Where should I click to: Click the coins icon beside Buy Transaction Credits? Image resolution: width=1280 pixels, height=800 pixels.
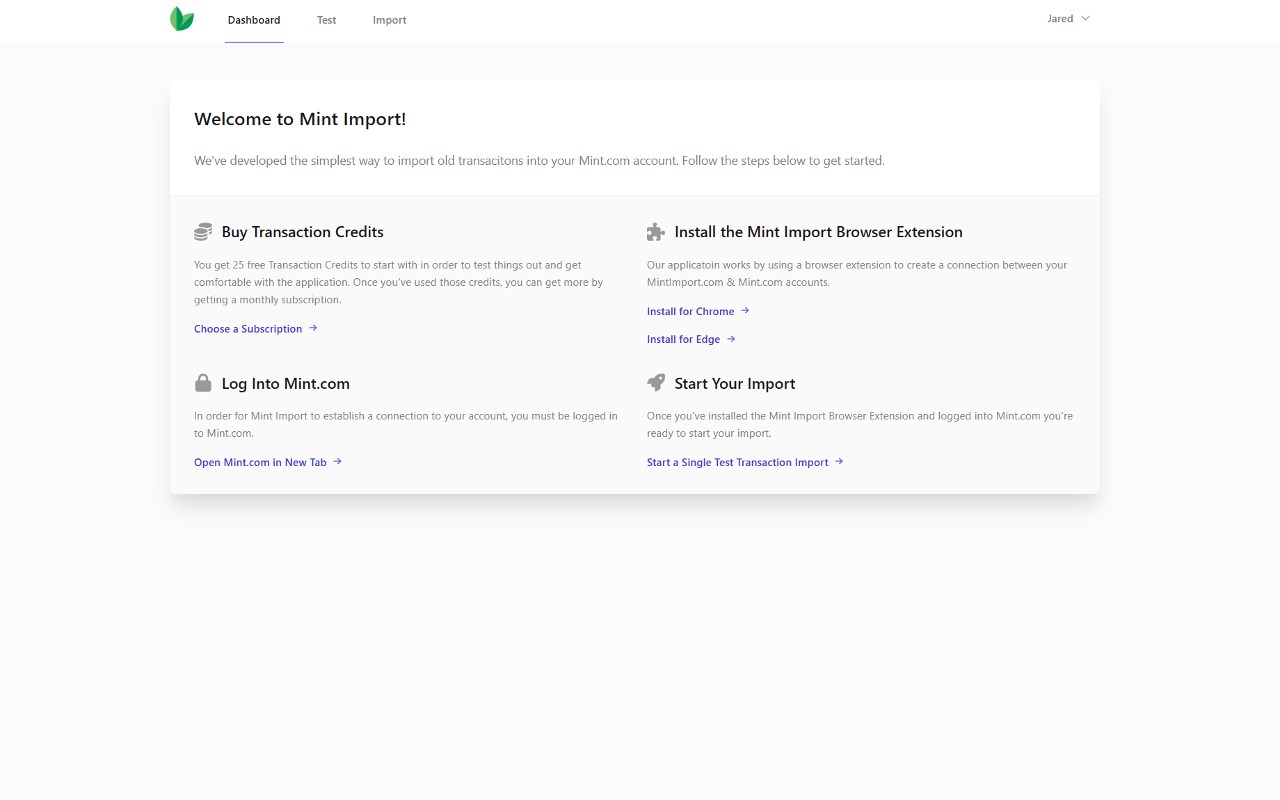[x=203, y=232]
